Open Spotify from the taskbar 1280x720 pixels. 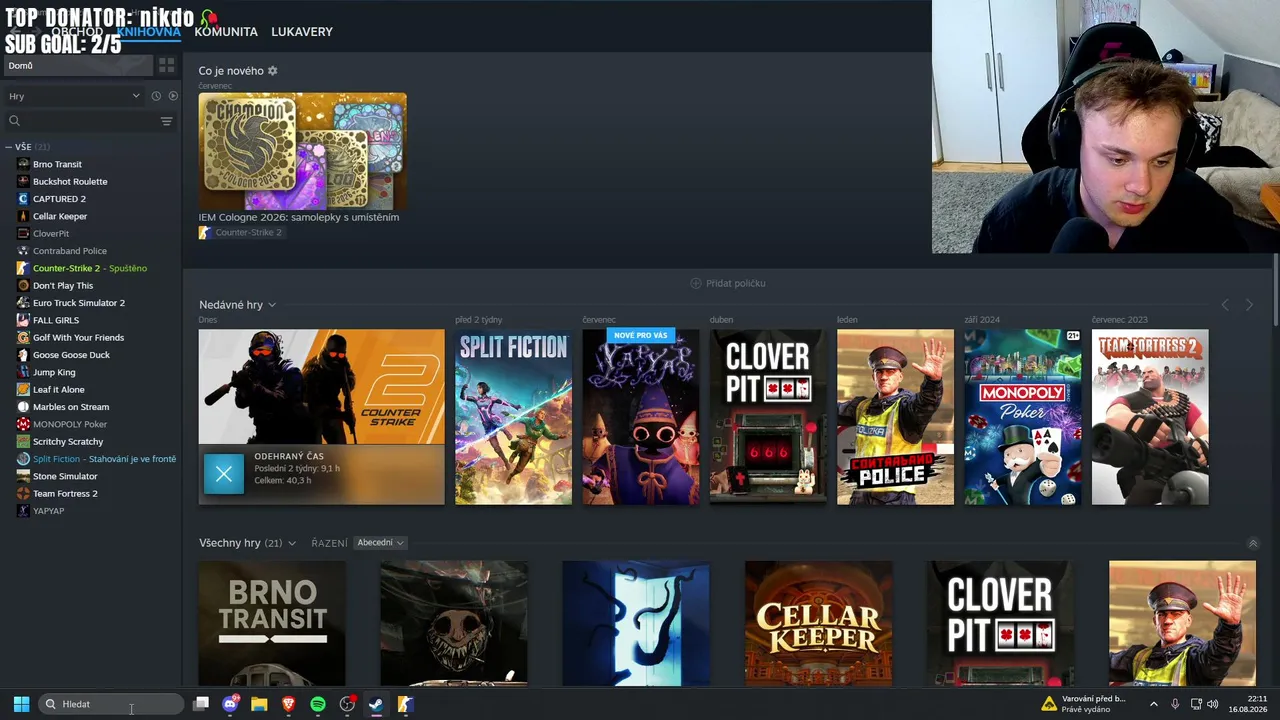318,704
